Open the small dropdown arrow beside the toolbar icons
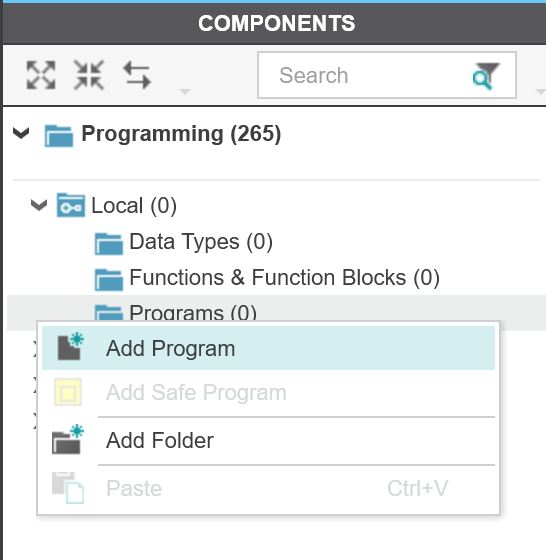Screen dimensions: 546x560 (185, 92)
